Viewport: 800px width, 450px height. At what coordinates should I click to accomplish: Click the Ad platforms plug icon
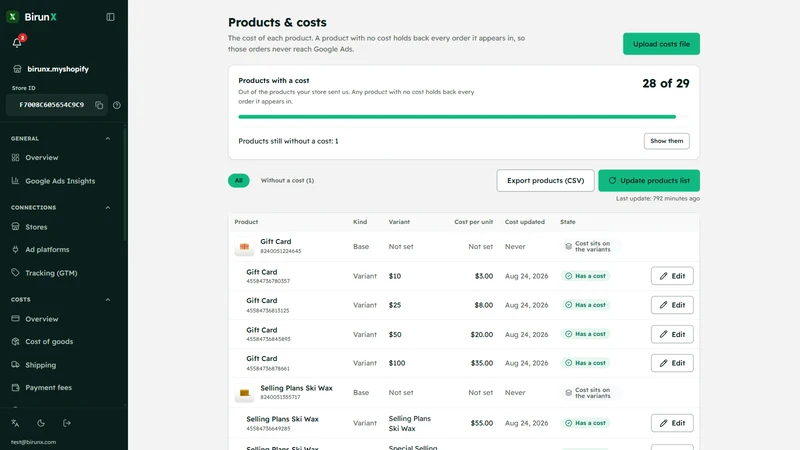point(15,249)
